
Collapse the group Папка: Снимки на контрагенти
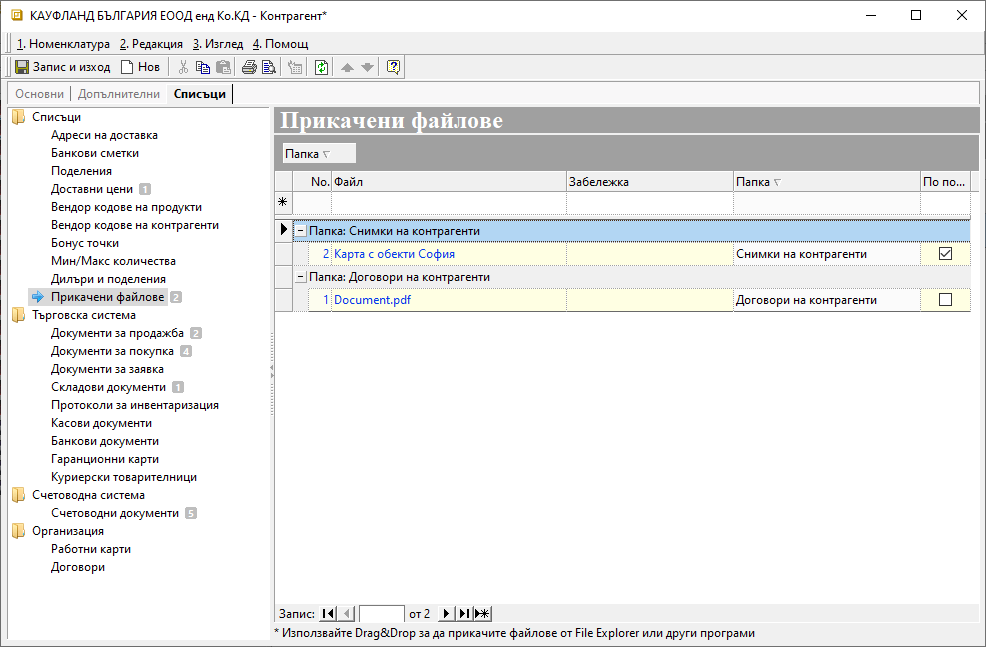[301, 231]
